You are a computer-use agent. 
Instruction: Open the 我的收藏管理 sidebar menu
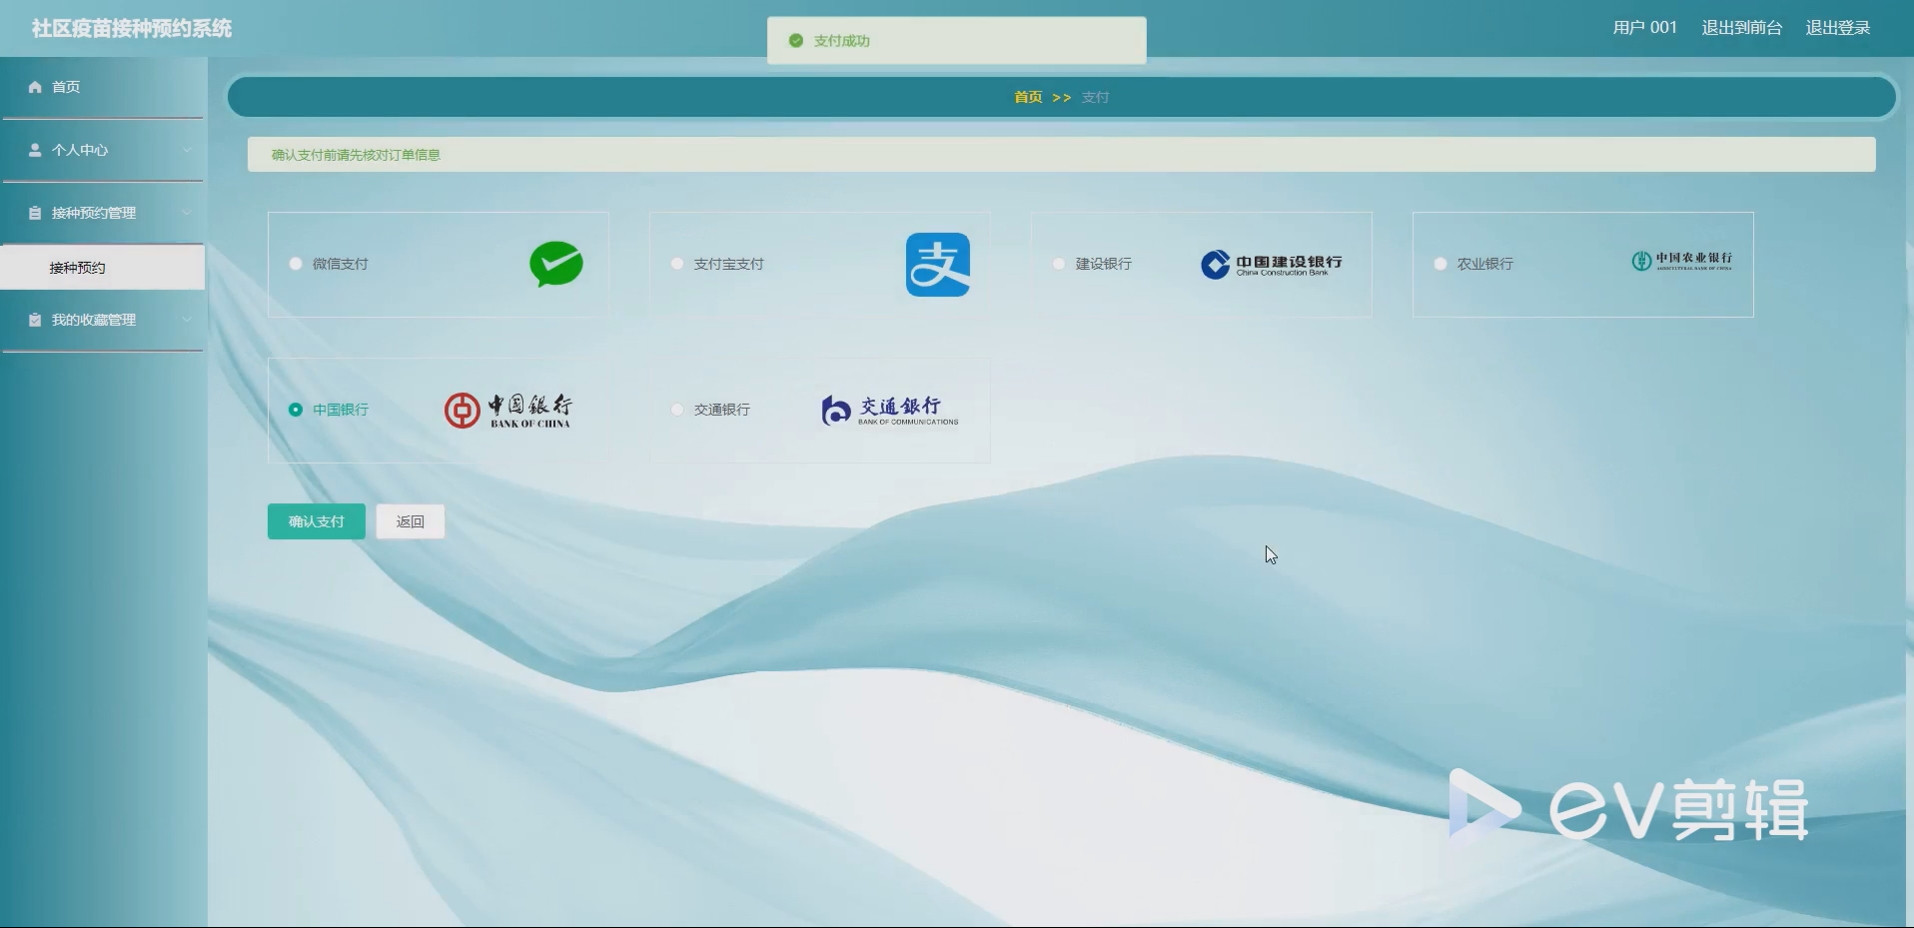[103, 320]
